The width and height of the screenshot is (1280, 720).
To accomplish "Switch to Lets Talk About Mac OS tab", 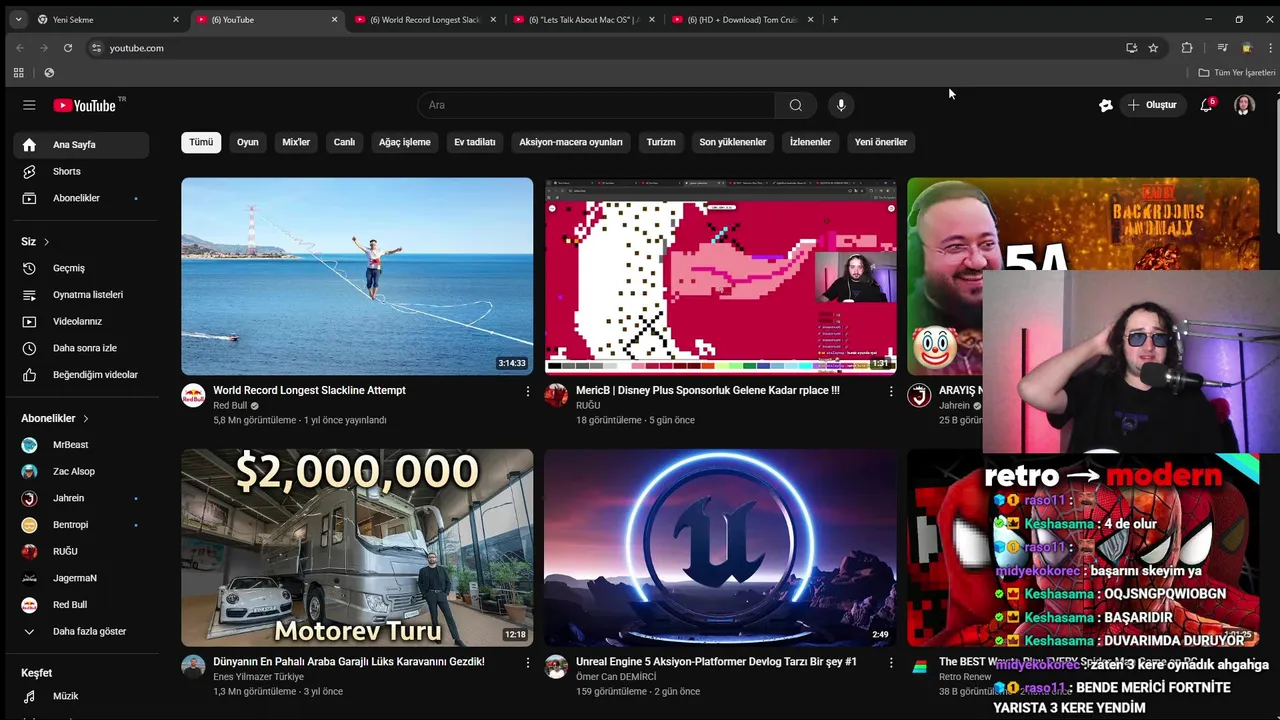I will 584,19.
